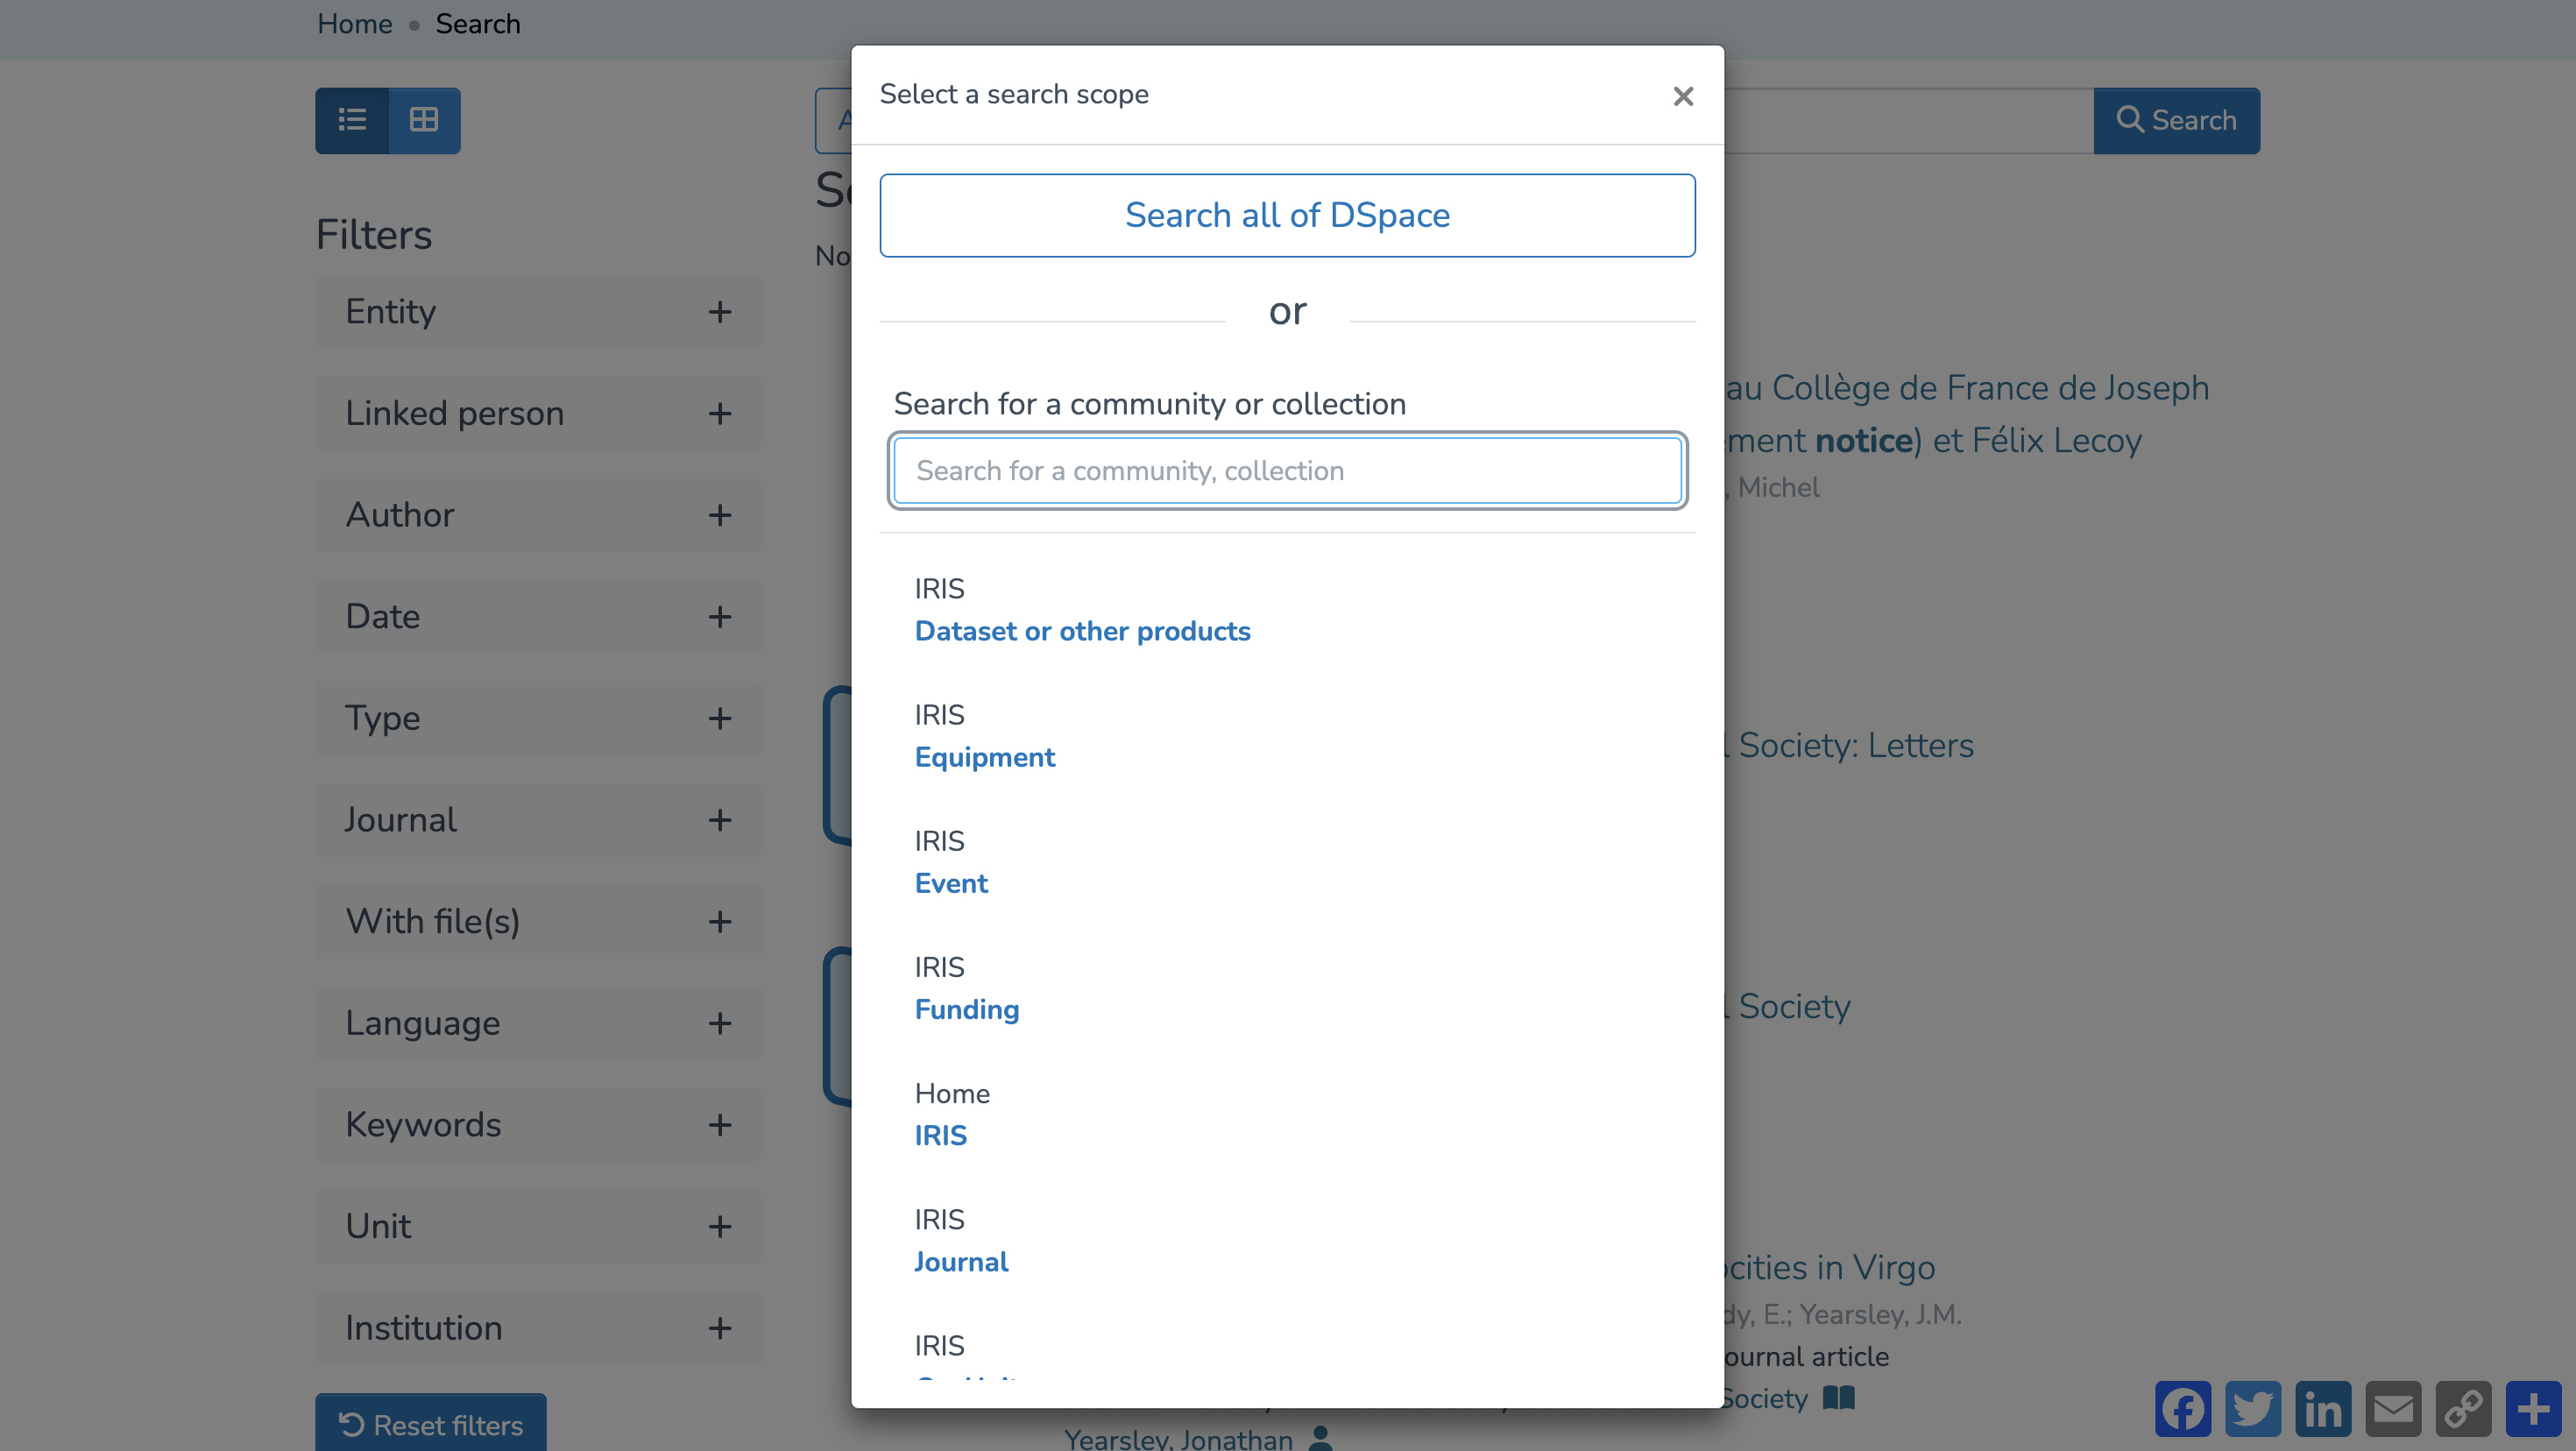This screenshot has width=2576, height=1451.
Task: Pick the Funding collection scope
Action: point(966,1009)
